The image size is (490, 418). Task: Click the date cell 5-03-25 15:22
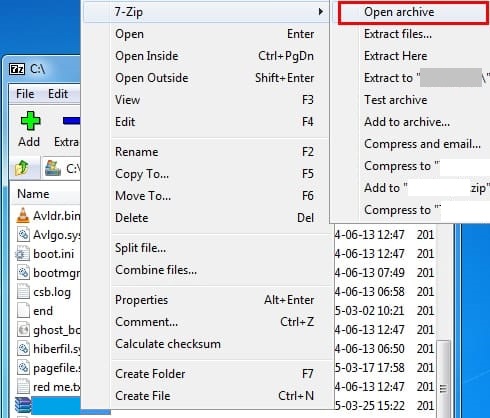(370, 406)
